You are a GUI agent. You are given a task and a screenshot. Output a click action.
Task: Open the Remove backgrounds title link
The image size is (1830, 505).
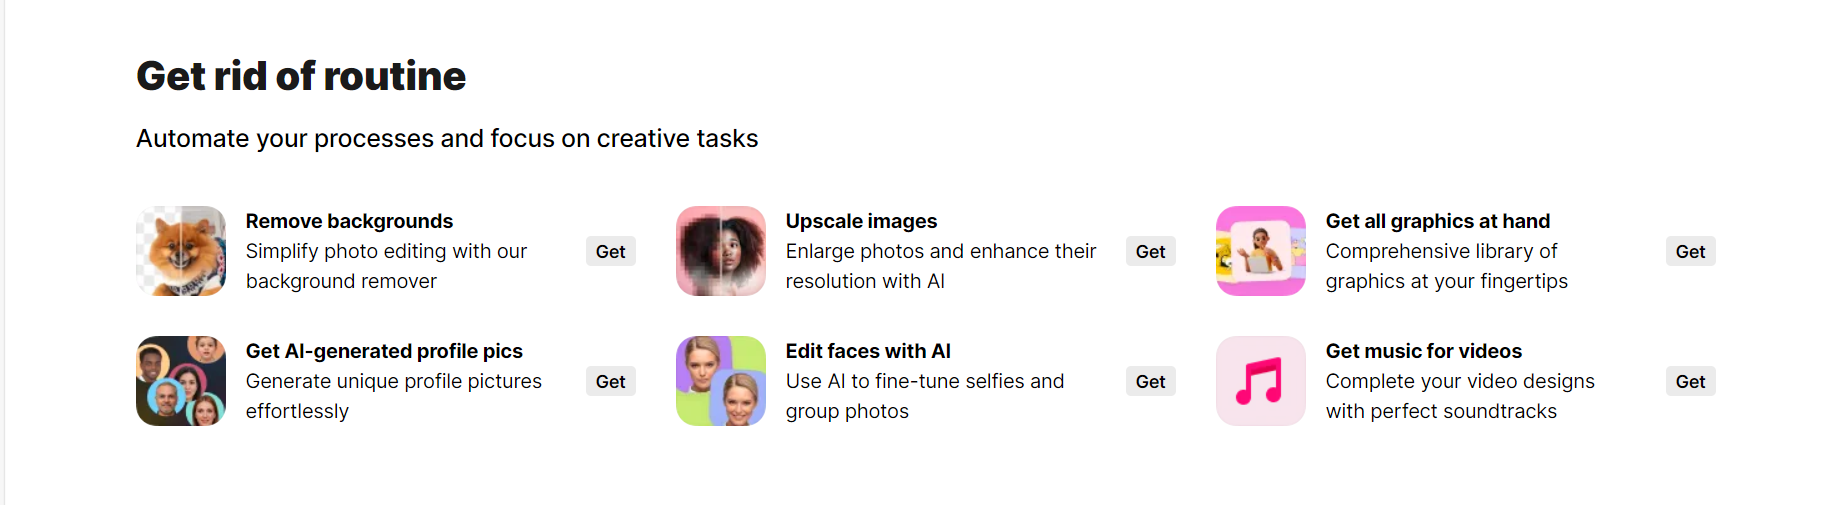[x=349, y=221]
